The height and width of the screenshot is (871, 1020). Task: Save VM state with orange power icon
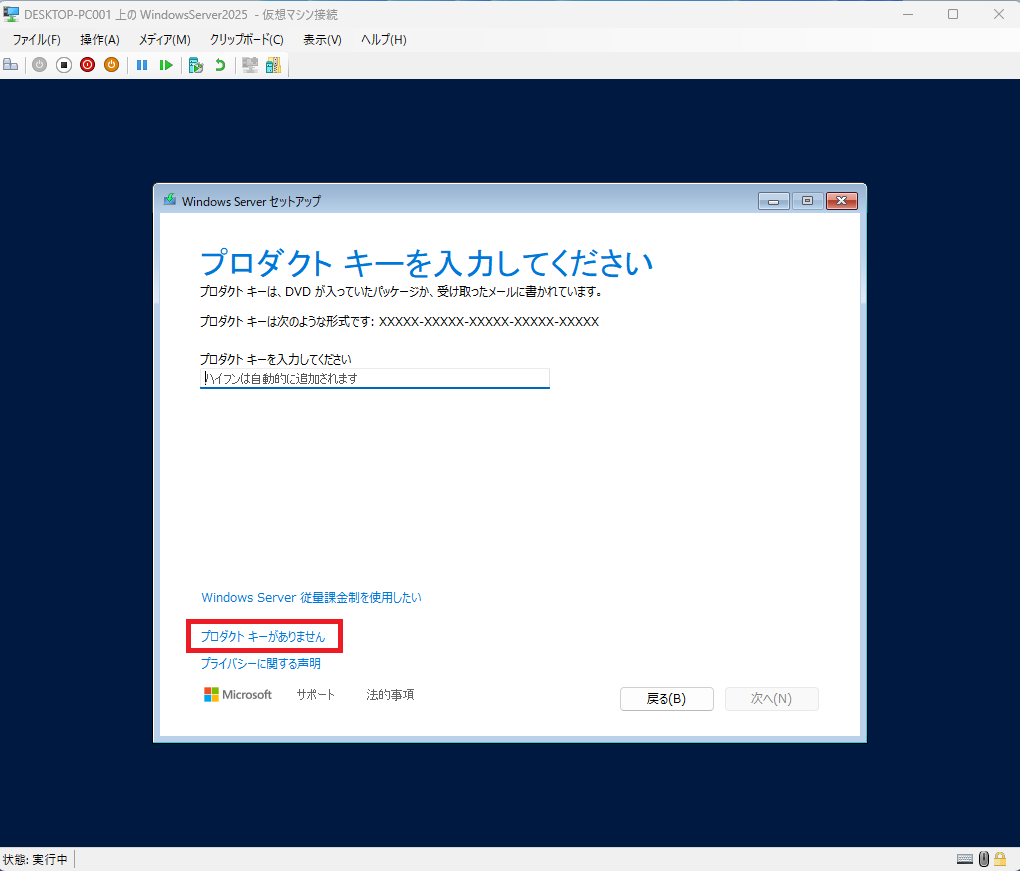point(111,65)
